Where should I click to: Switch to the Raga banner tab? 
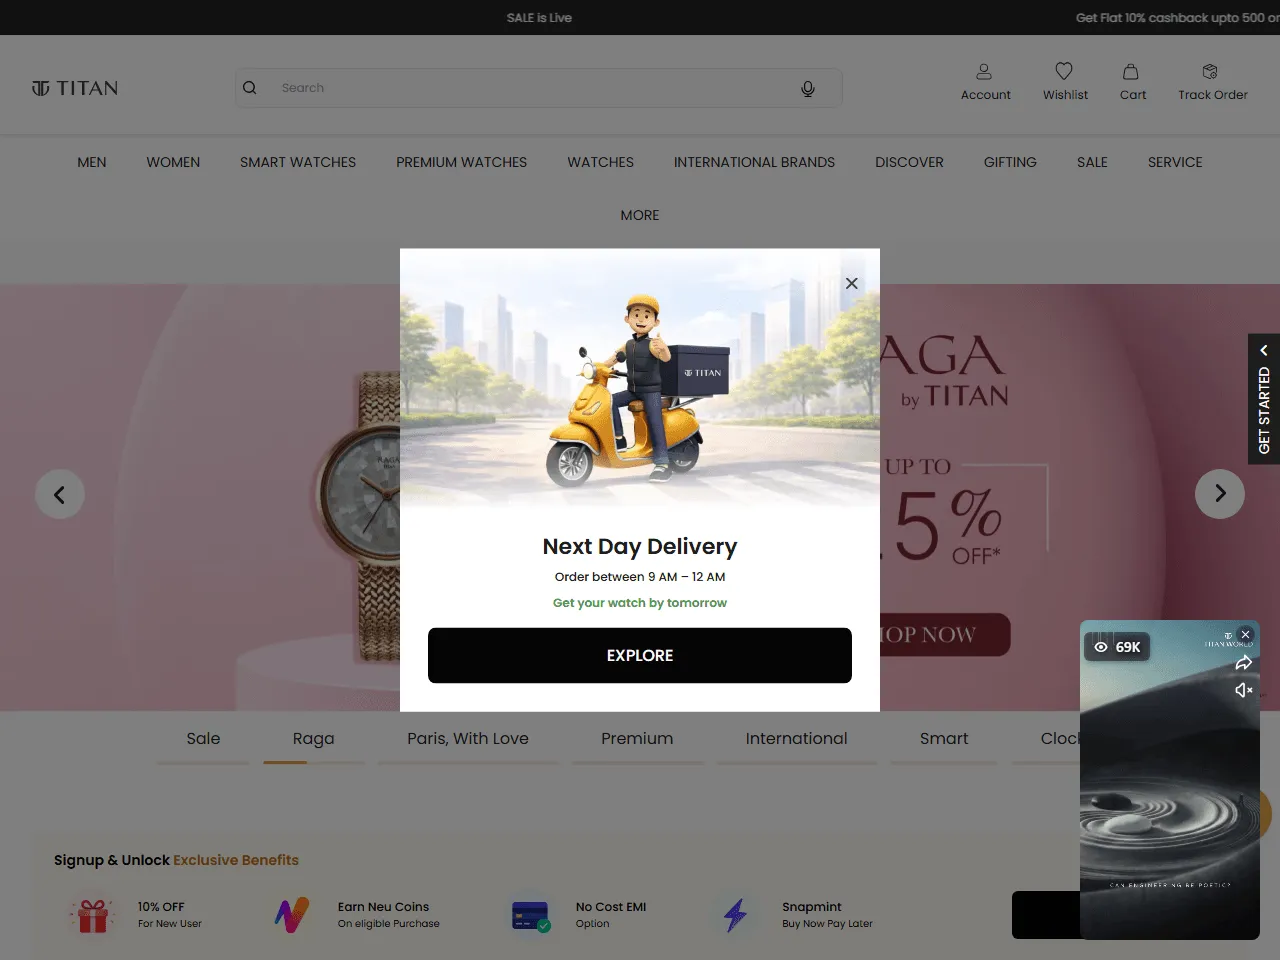[x=314, y=739]
